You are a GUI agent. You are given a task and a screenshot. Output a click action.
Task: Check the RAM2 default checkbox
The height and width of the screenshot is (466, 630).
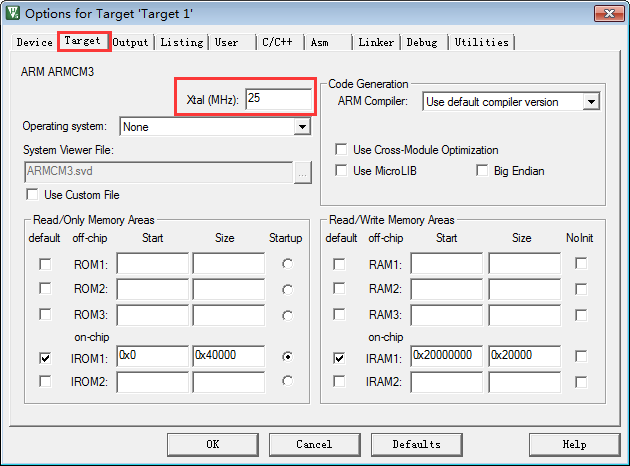pos(339,288)
